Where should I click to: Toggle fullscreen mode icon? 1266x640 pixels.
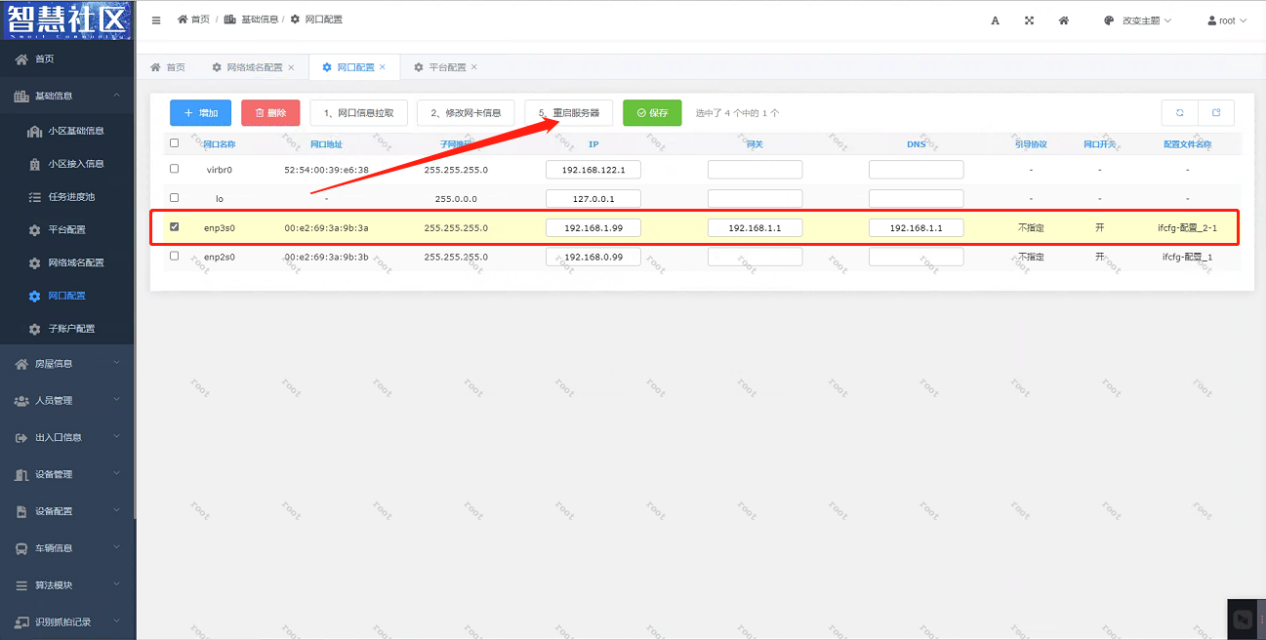(x=1029, y=20)
